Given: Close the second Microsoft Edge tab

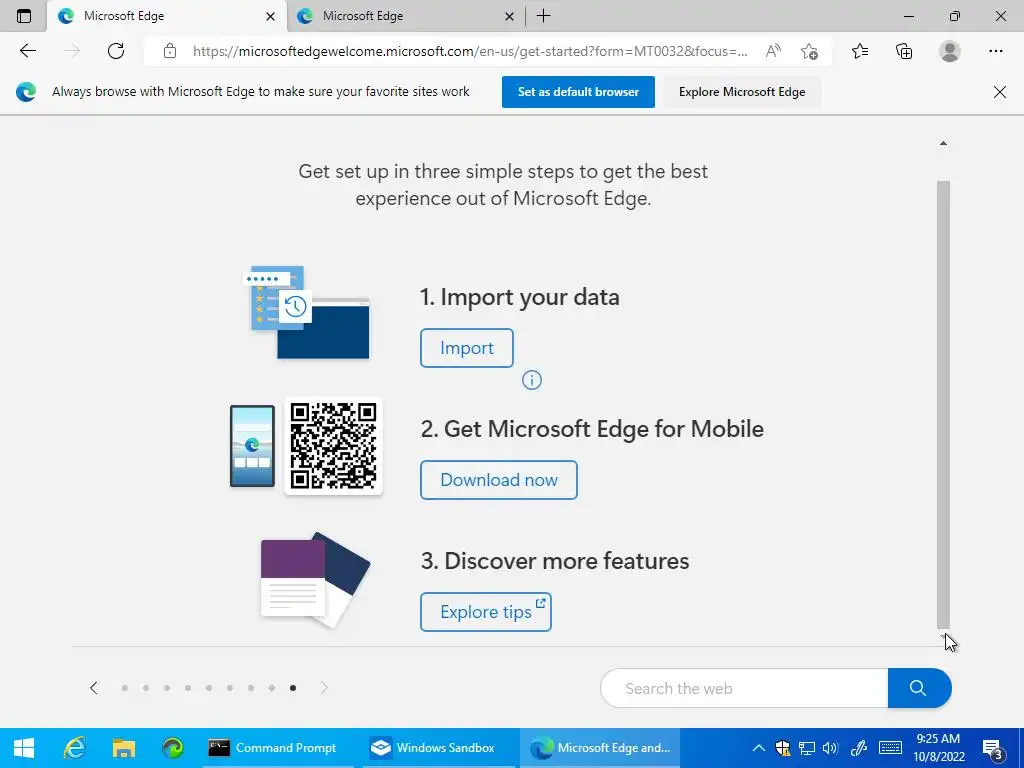Looking at the screenshot, I should coord(509,16).
